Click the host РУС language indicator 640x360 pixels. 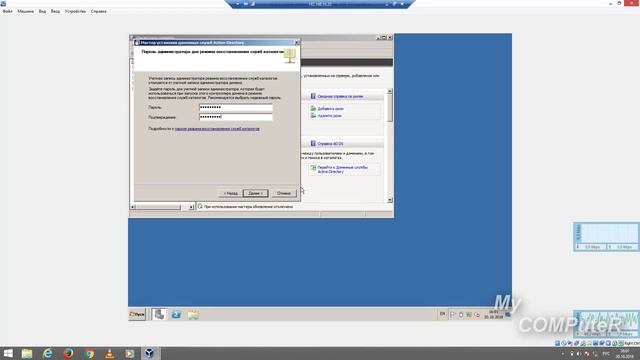(606, 353)
